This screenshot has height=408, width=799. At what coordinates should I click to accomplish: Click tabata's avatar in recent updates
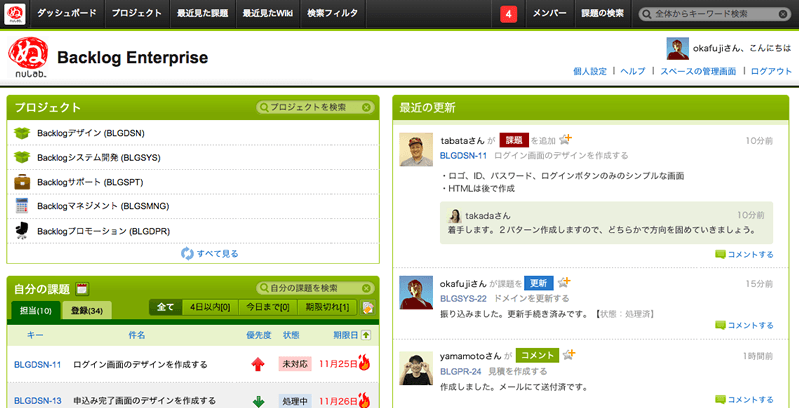tap(416, 150)
